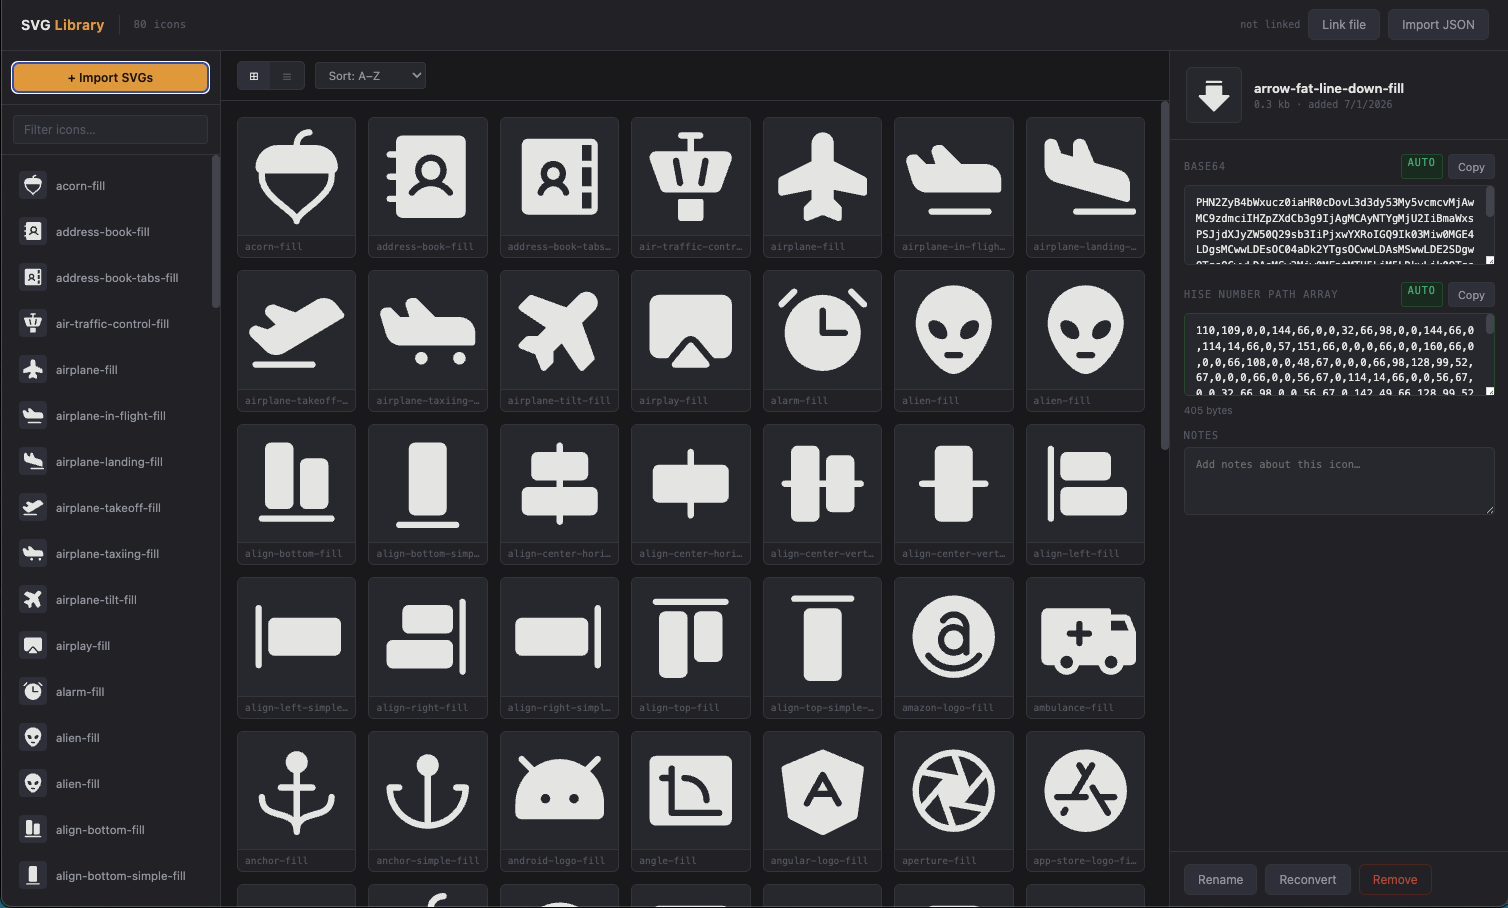This screenshot has height=908, width=1508.
Task: Open the Sort: A–Z dropdown
Action: [370, 76]
